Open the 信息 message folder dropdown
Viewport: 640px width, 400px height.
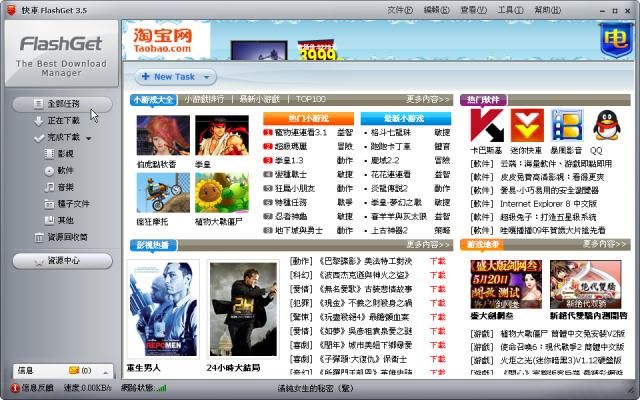pyautogui.click(x=99, y=370)
